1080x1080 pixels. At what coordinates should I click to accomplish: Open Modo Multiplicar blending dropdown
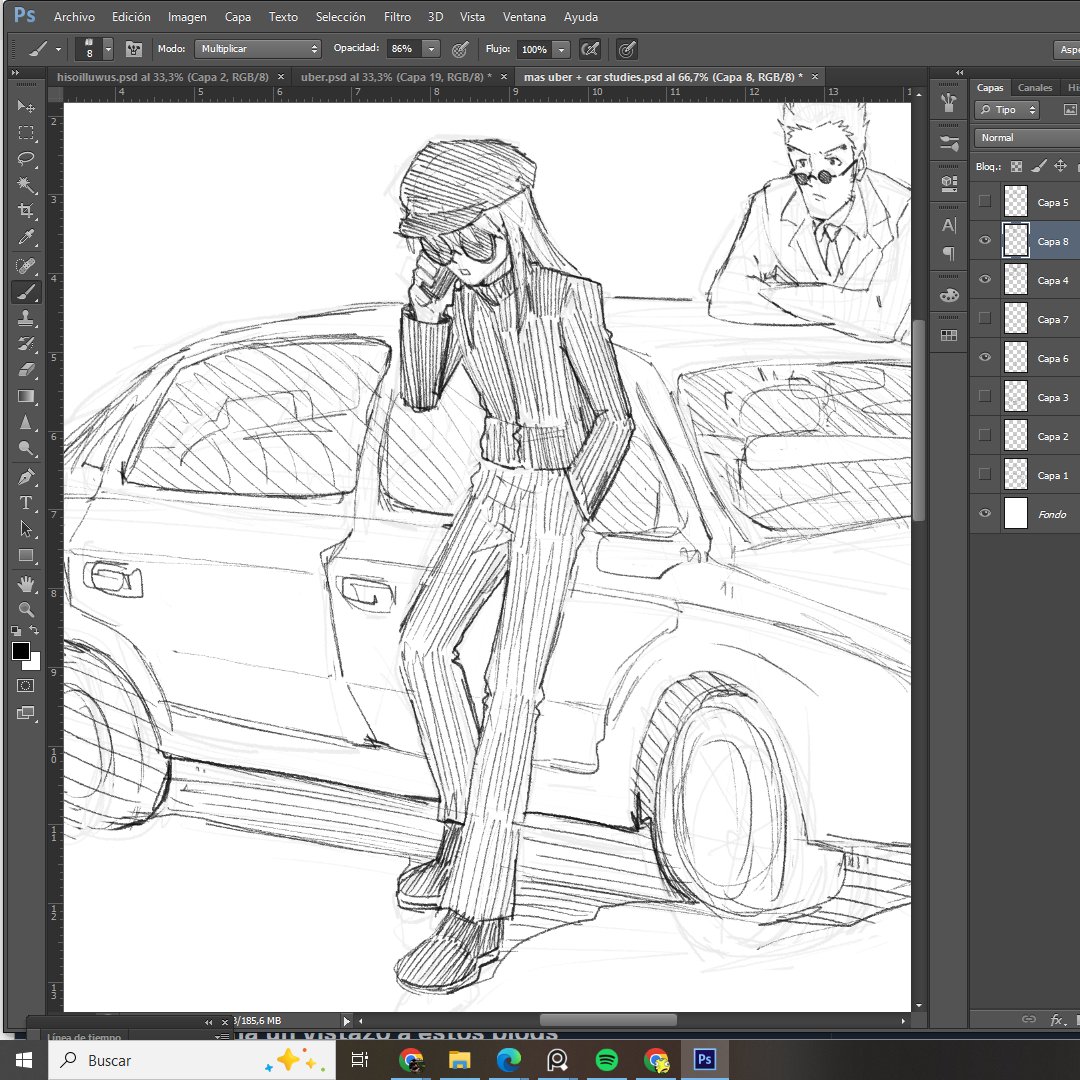[x=258, y=49]
